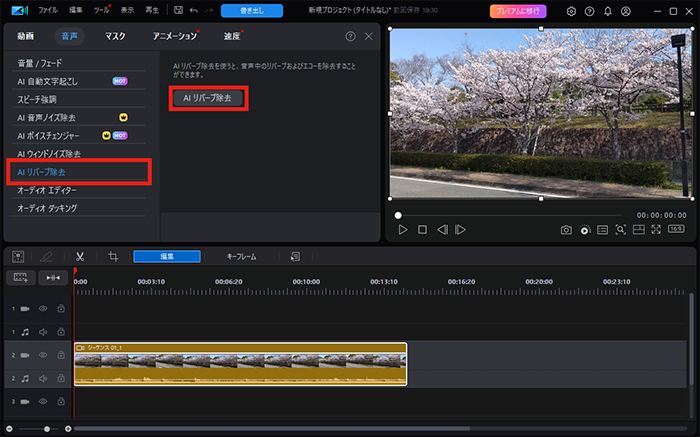
Task: Select the crop tool icon
Action: coord(113,257)
